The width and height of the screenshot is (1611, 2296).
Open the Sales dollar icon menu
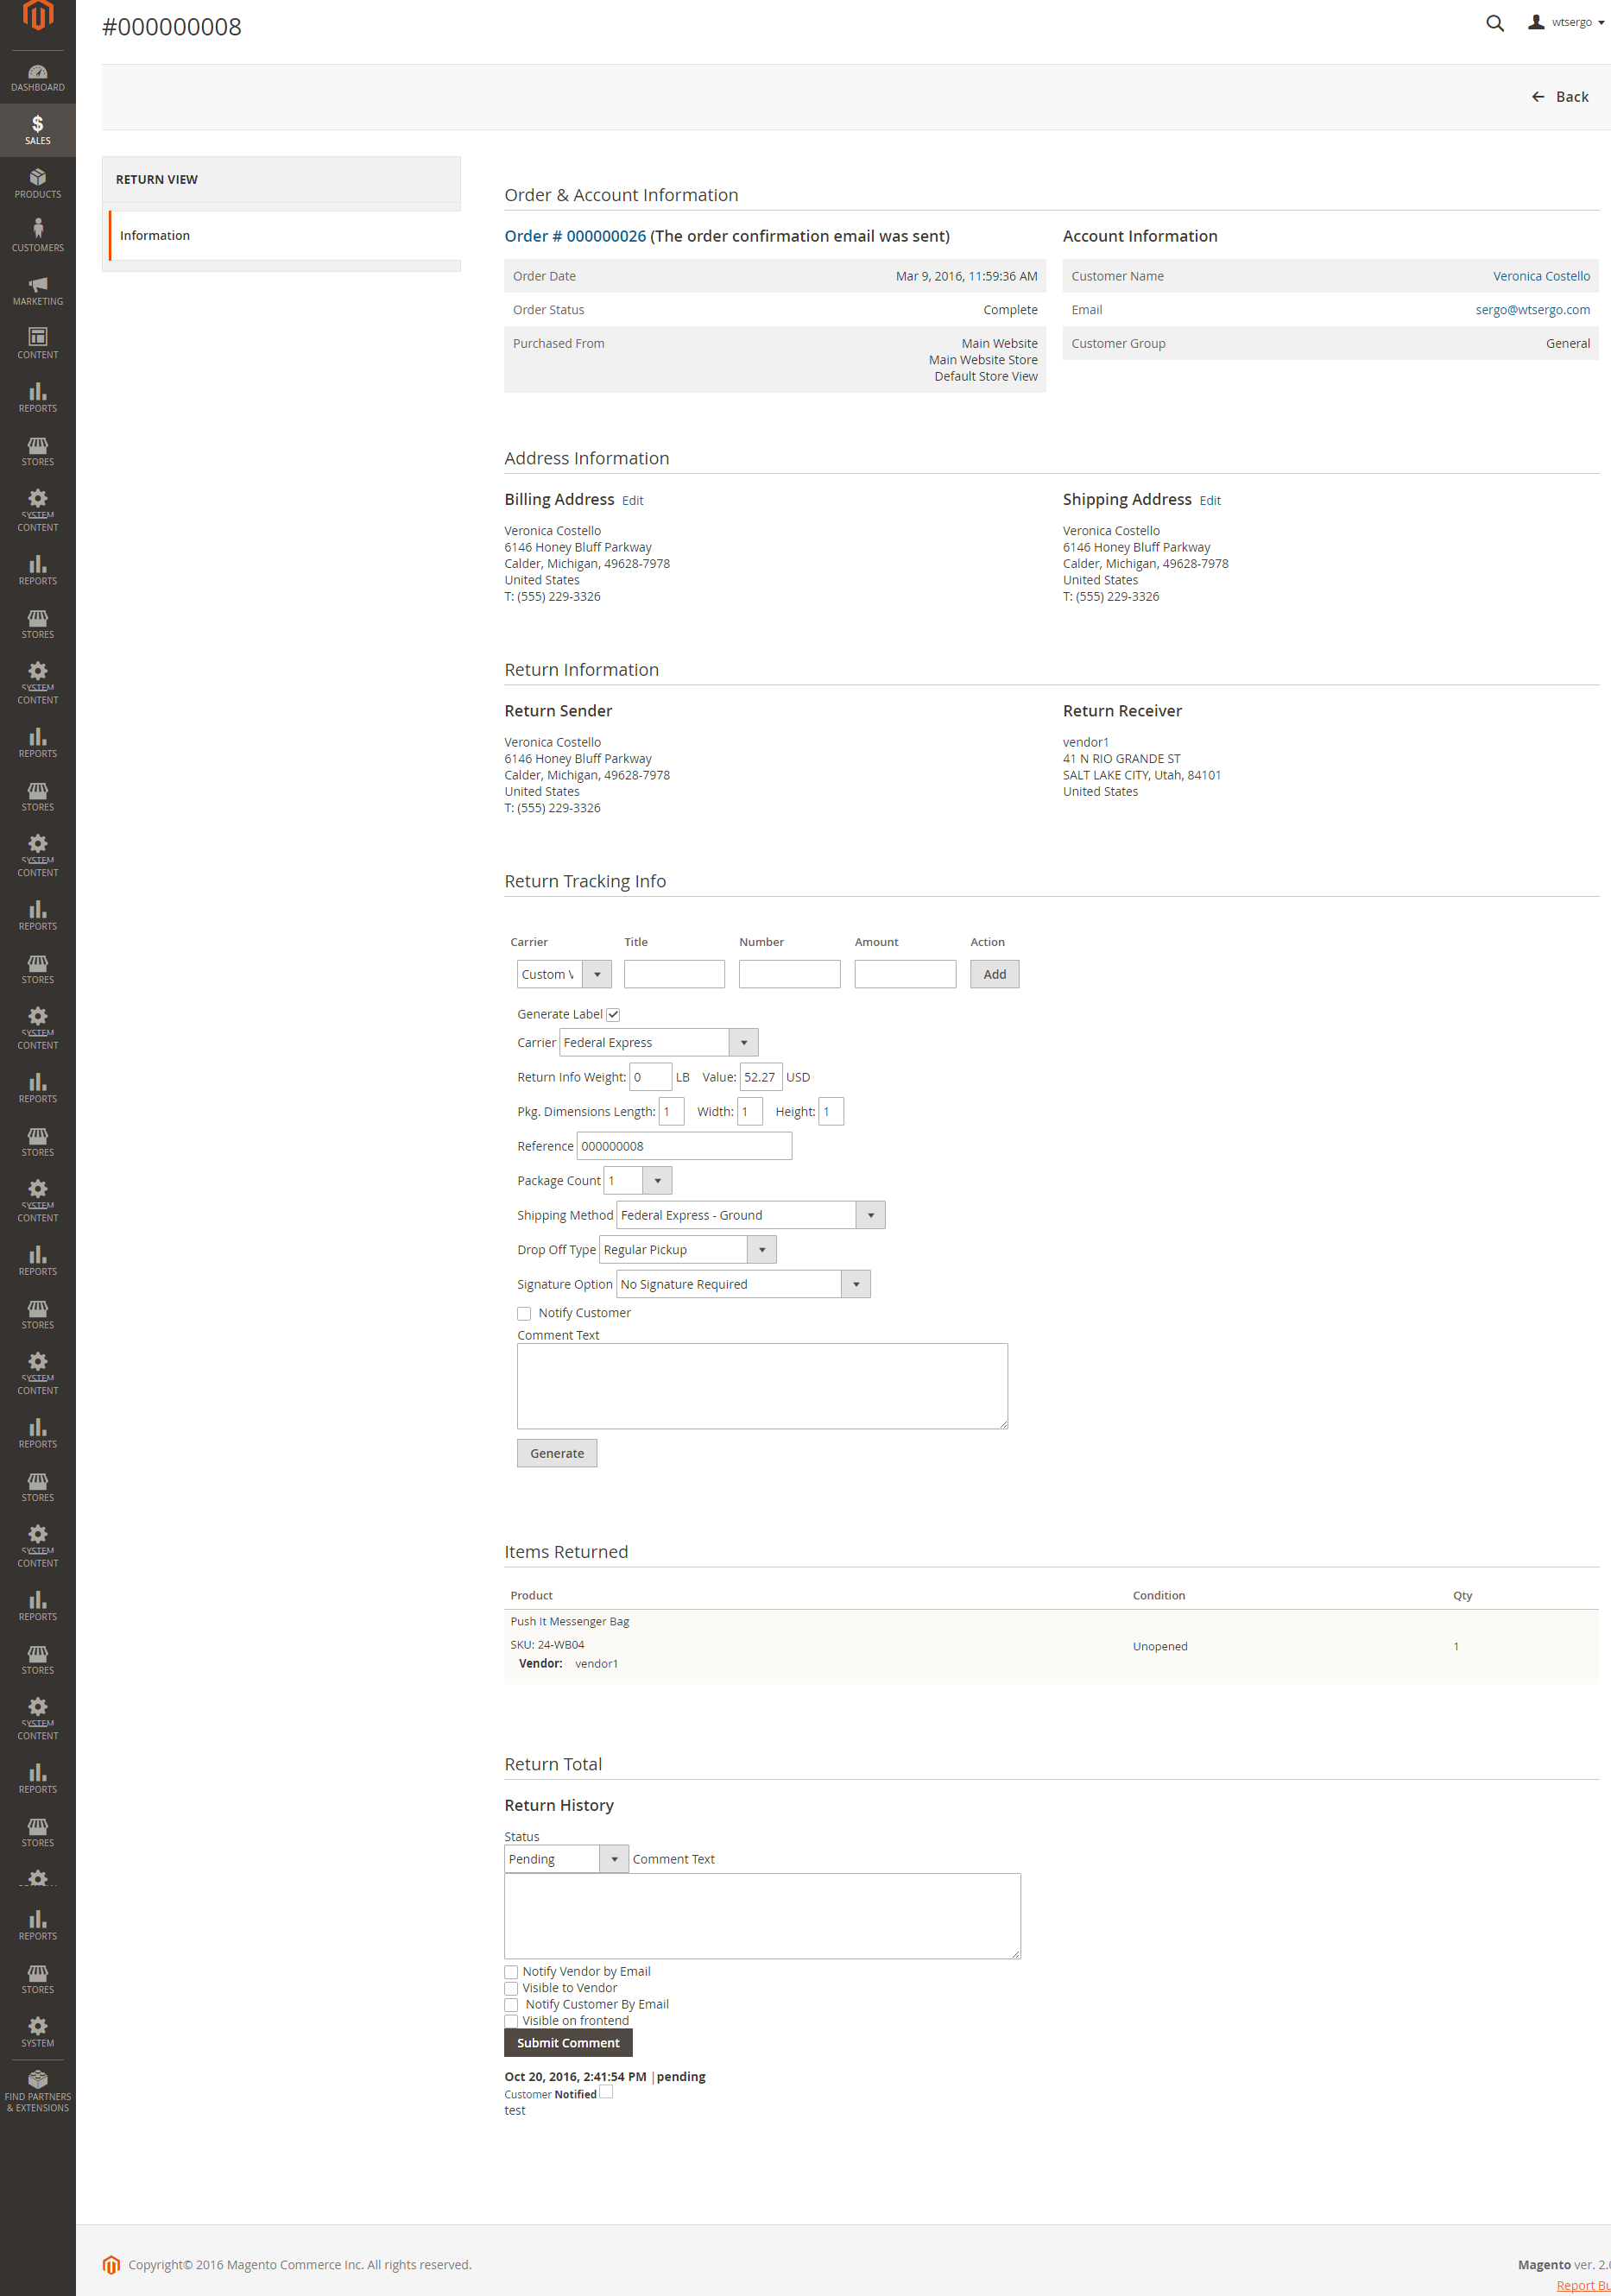[x=38, y=130]
